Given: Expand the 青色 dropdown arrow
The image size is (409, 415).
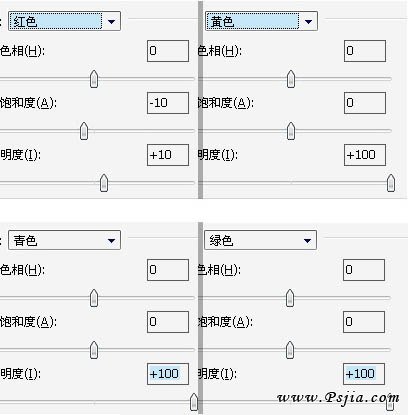Looking at the screenshot, I should pos(111,240).
